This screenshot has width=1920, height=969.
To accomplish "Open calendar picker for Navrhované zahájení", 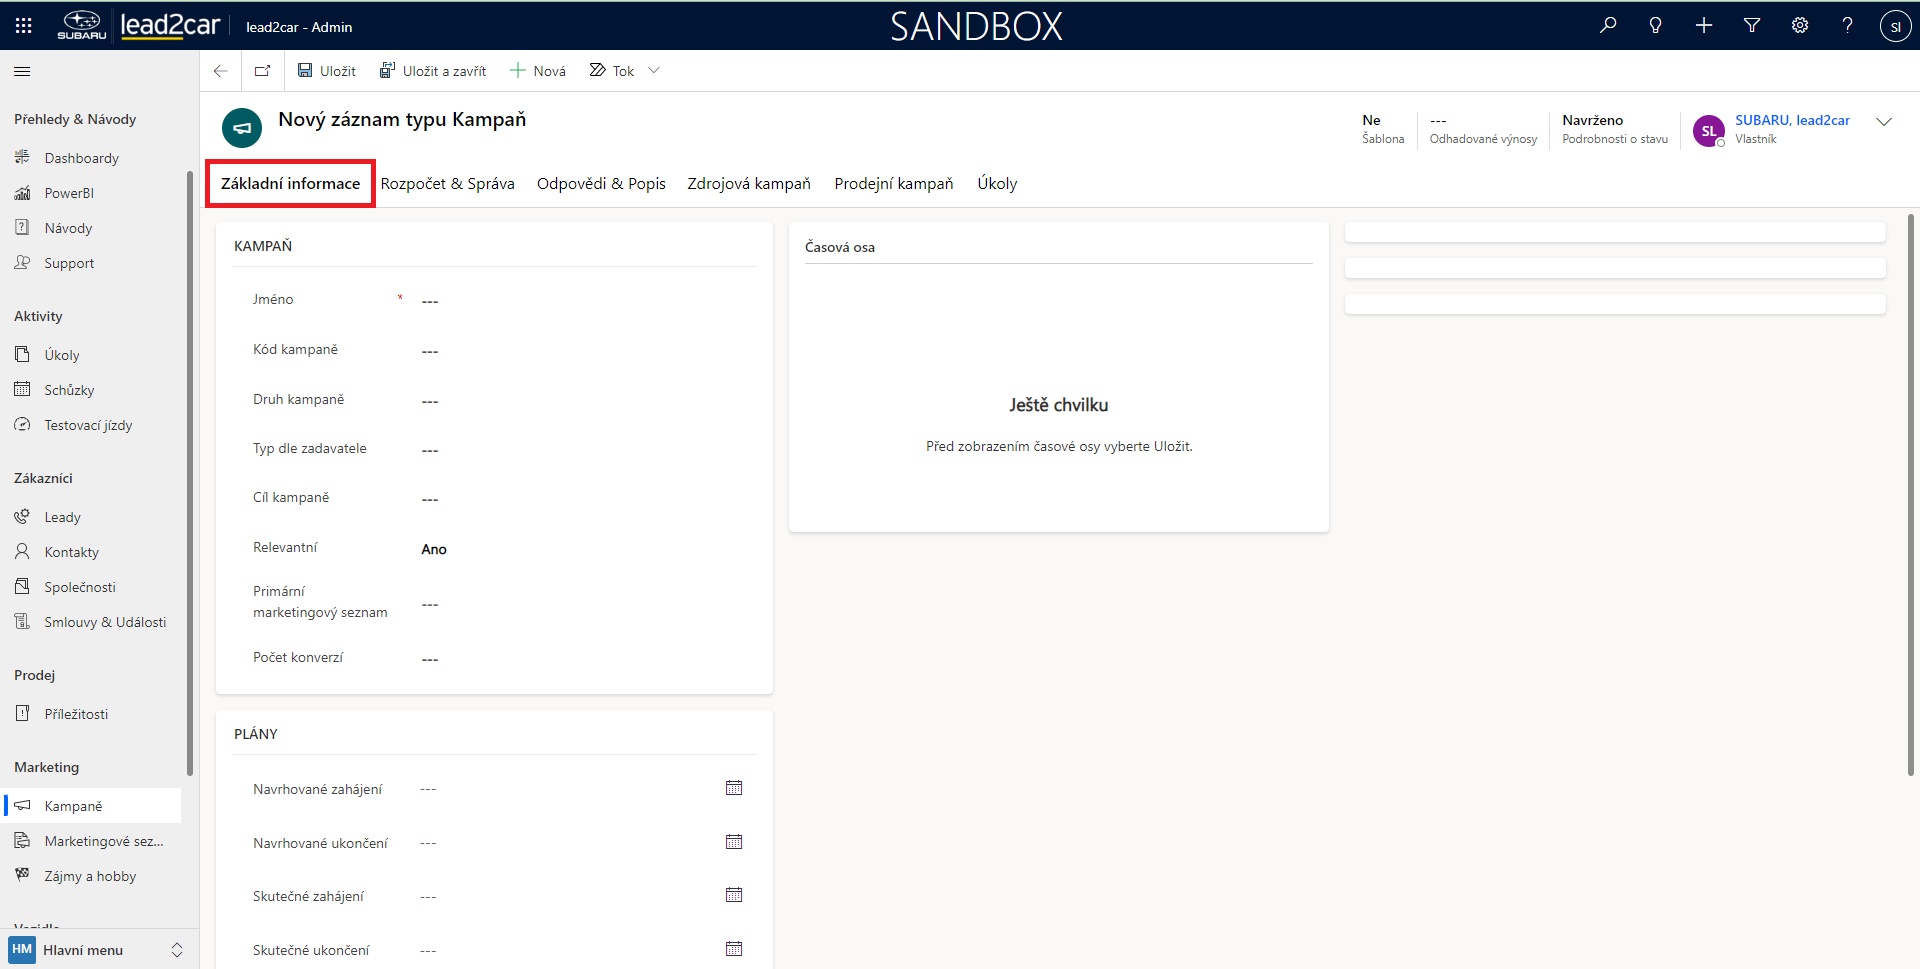I will click(734, 788).
